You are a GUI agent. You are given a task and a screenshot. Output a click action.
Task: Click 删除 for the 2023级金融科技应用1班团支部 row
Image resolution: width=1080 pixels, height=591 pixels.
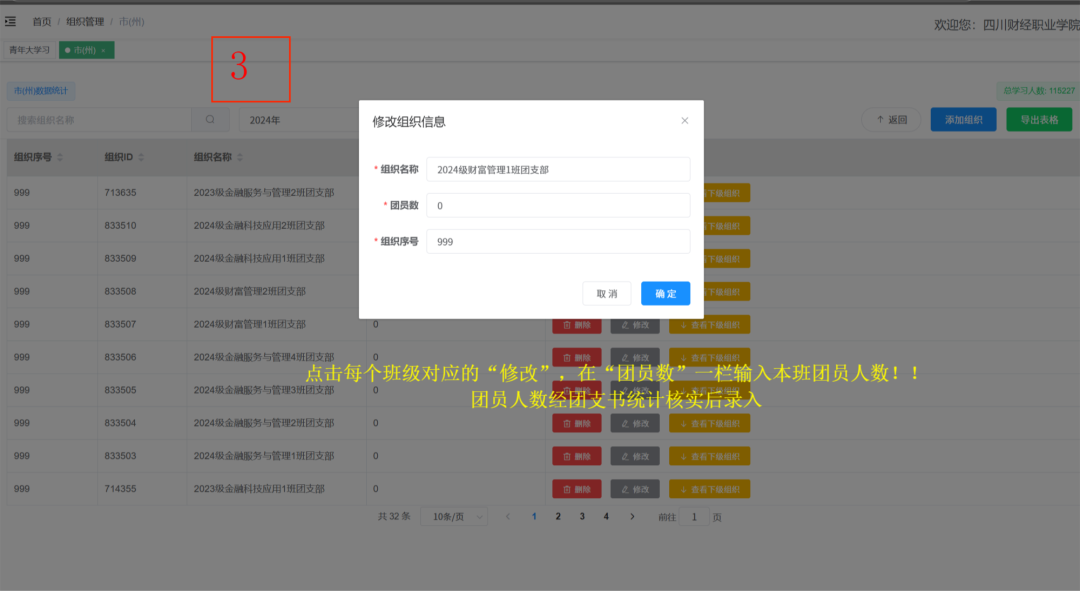coord(577,489)
